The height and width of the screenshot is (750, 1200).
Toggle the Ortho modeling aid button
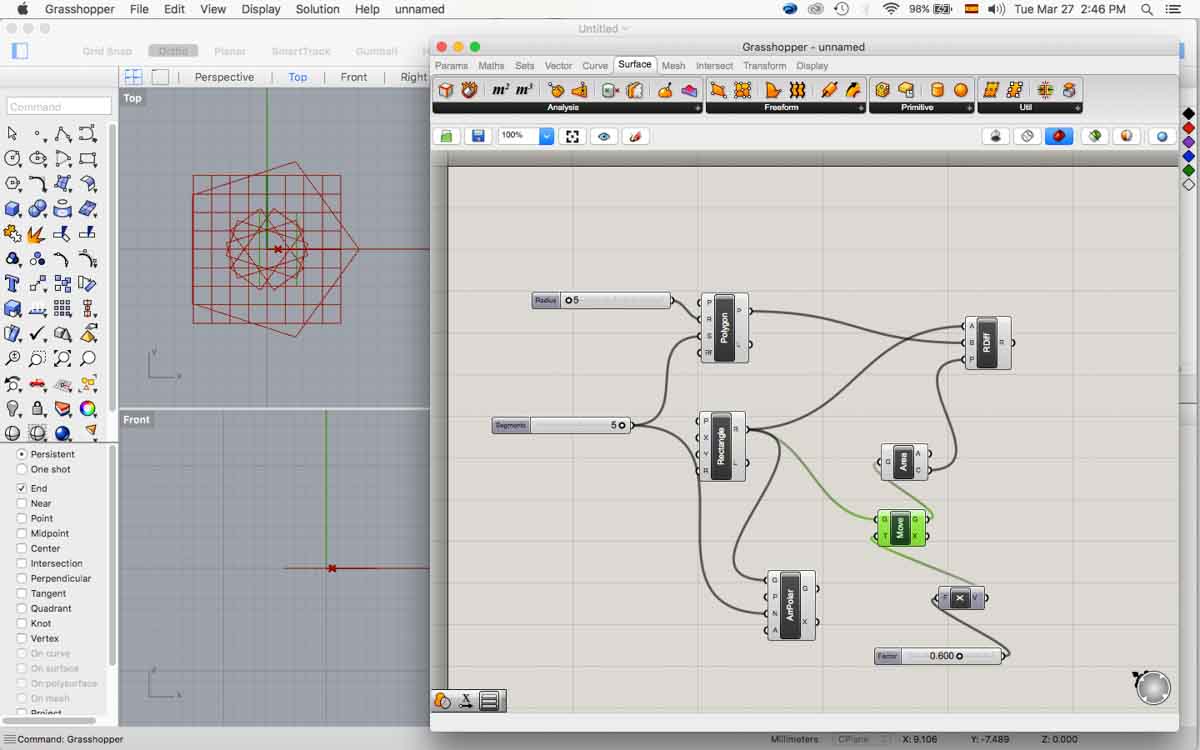point(173,51)
